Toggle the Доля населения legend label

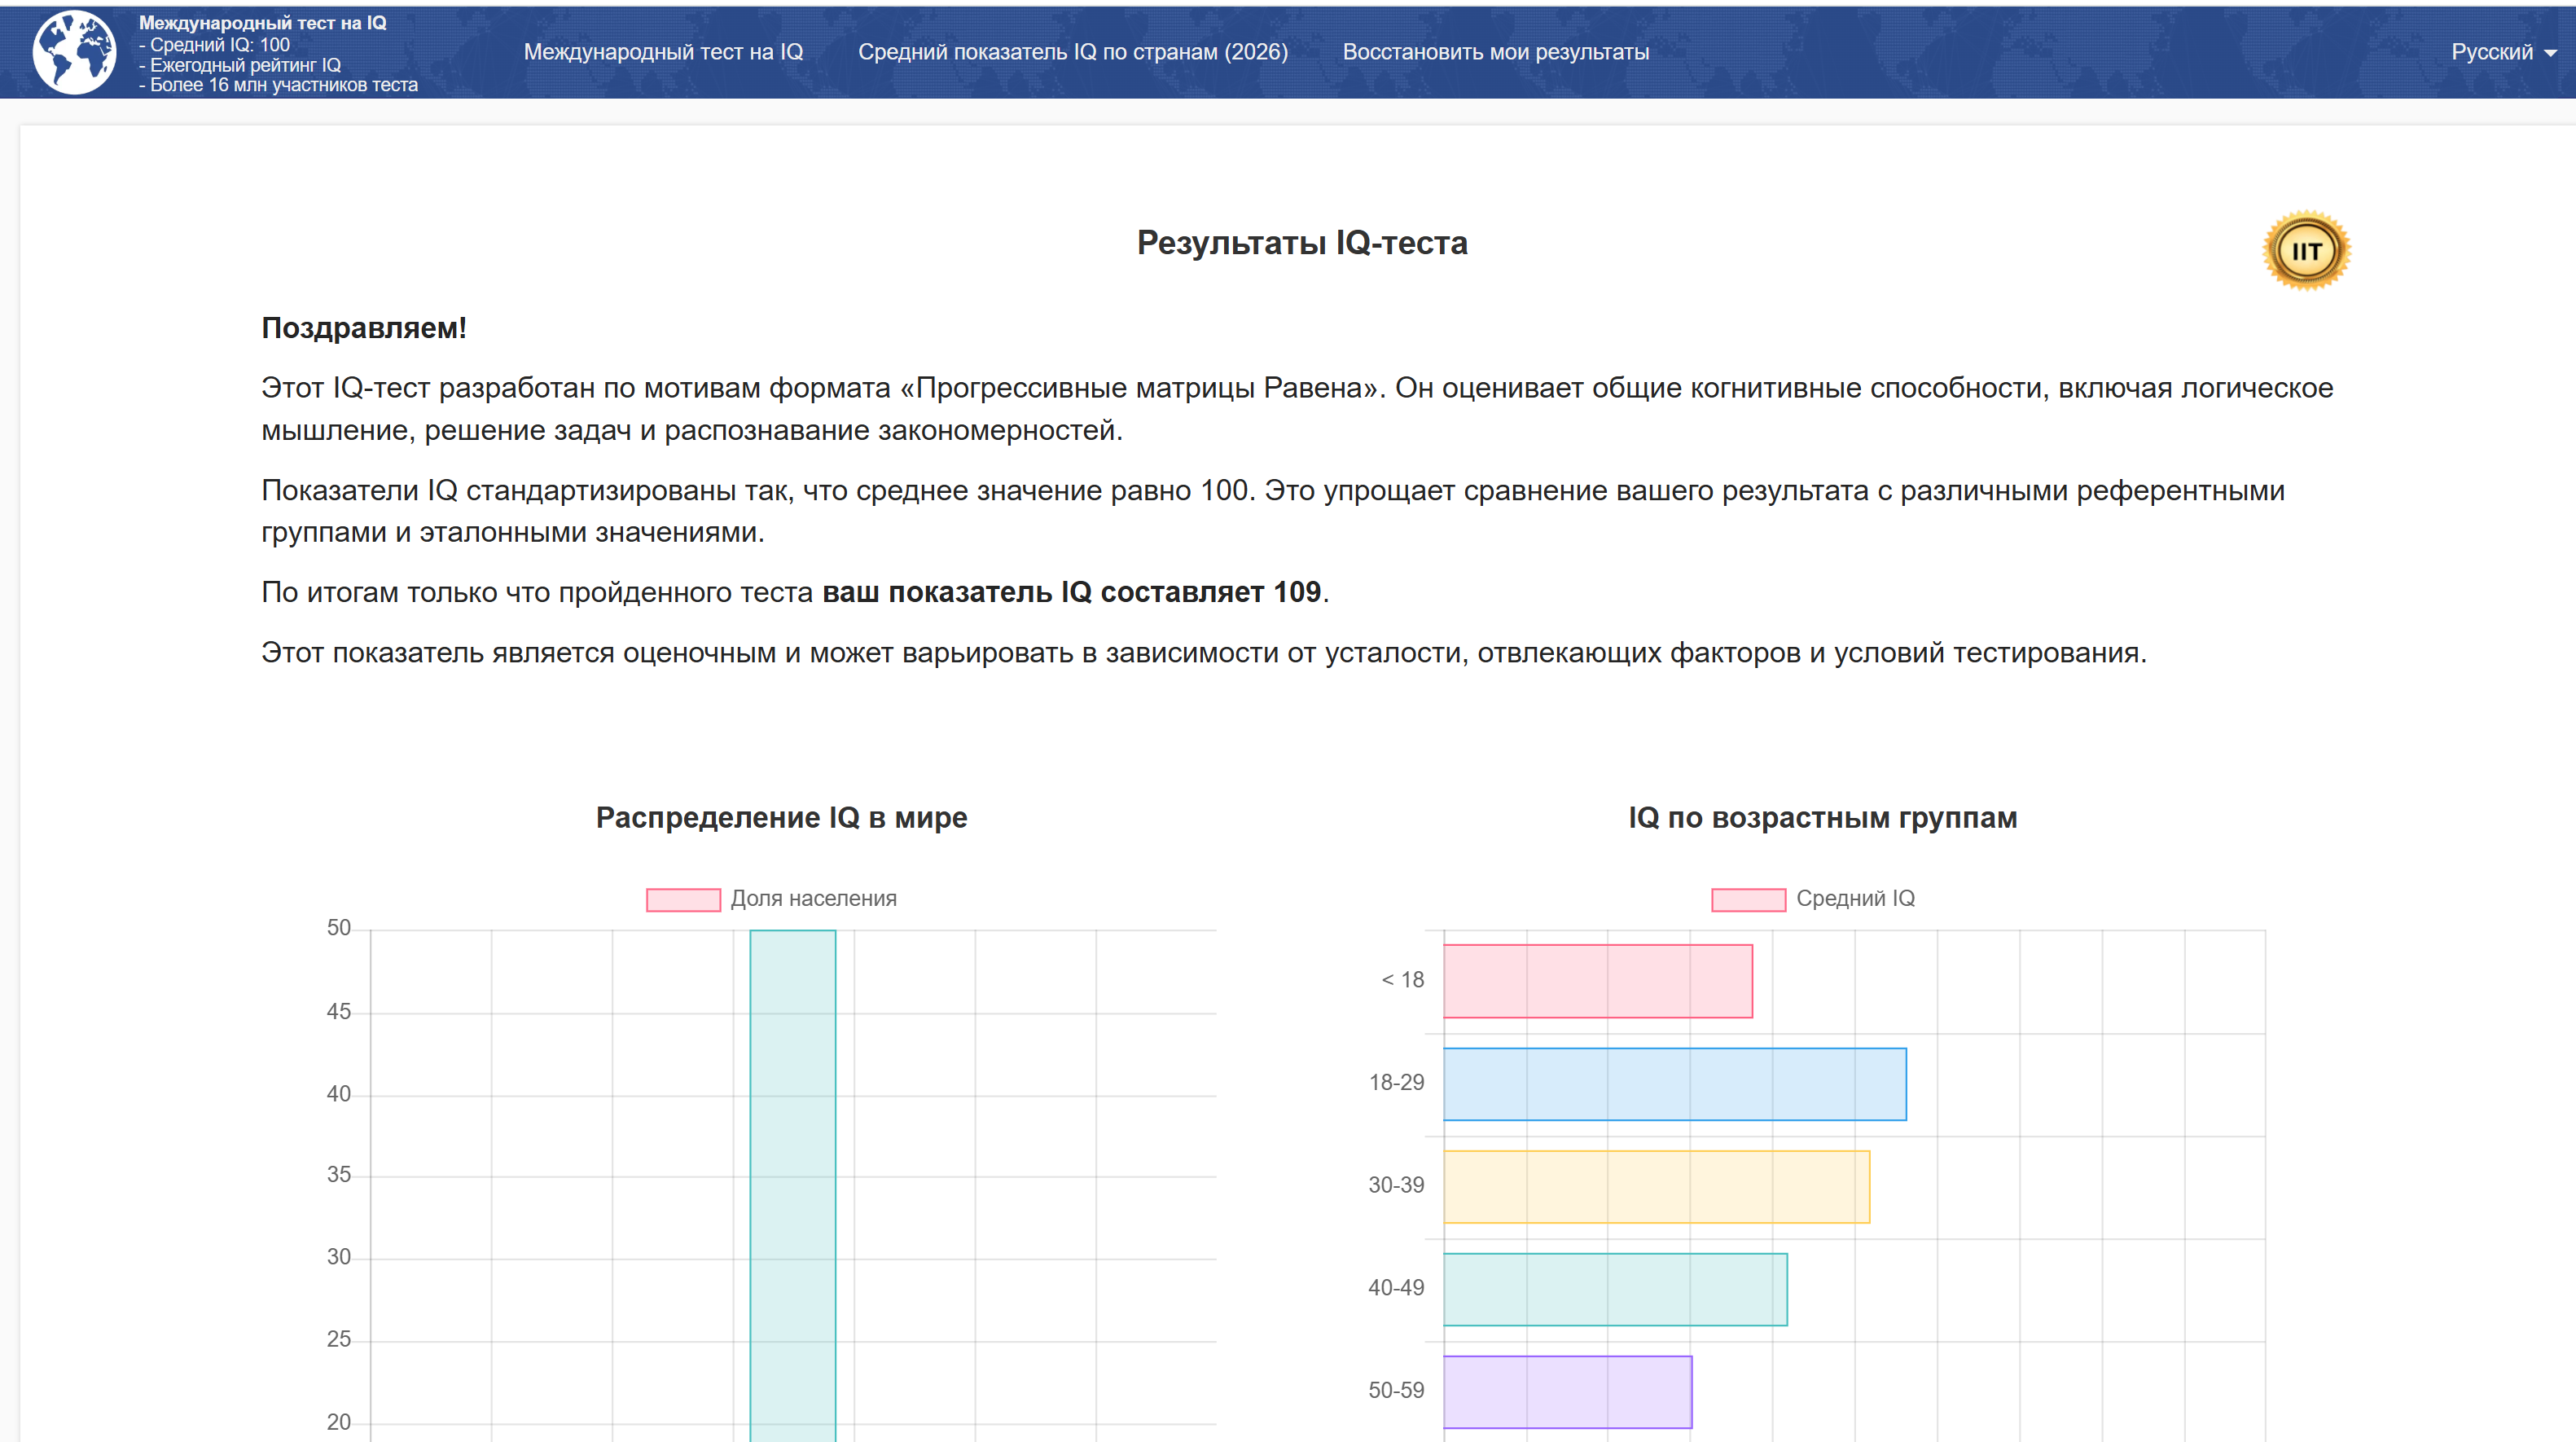coord(813,899)
